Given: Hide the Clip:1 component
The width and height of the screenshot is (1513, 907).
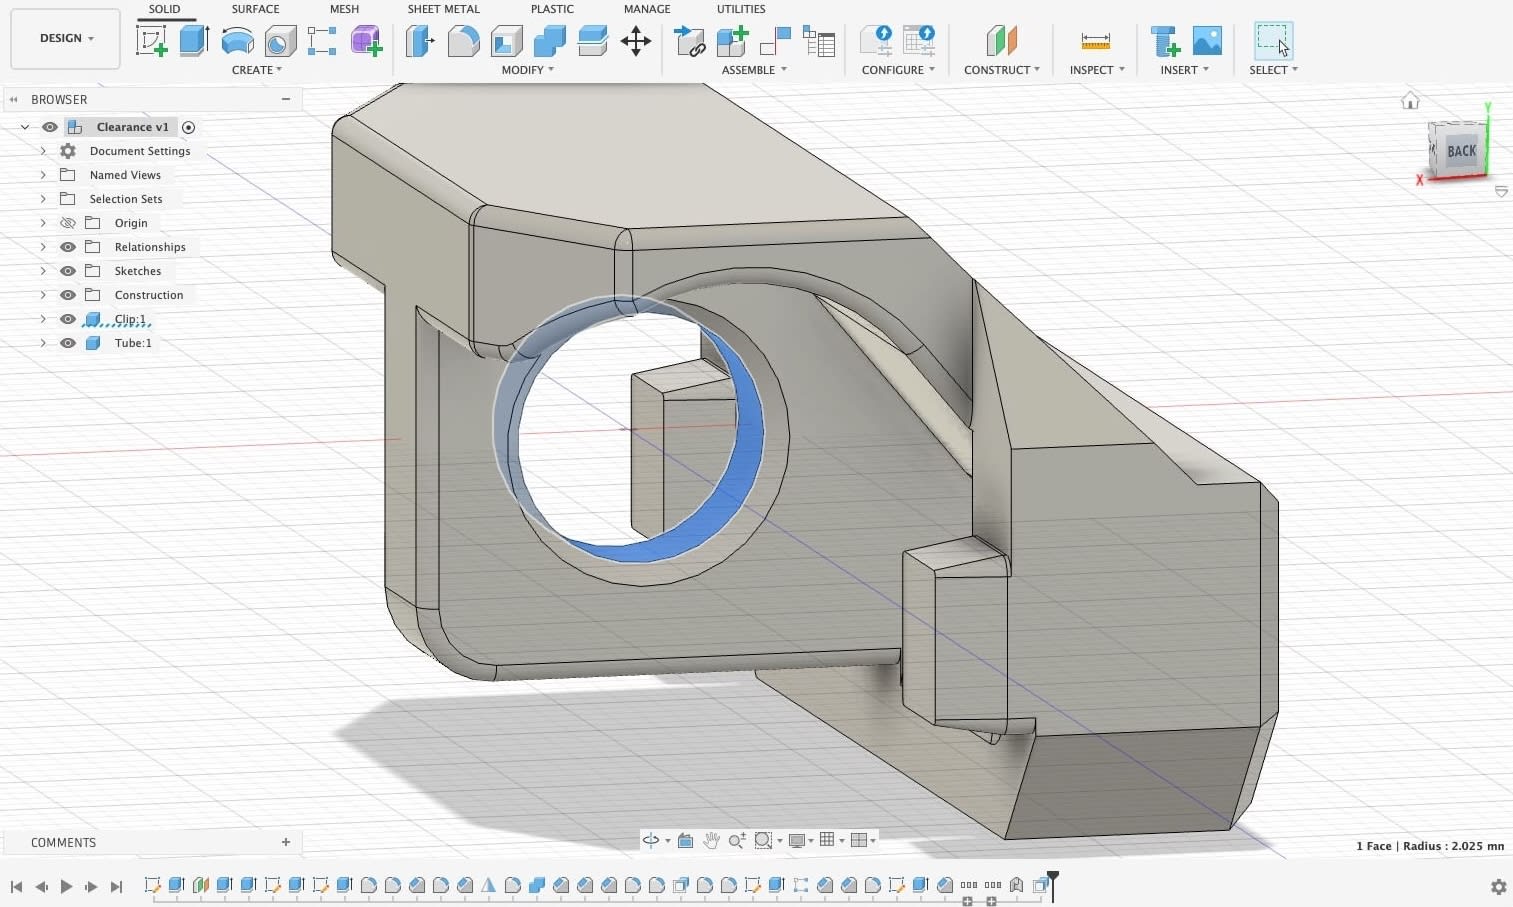Looking at the screenshot, I should click(68, 319).
